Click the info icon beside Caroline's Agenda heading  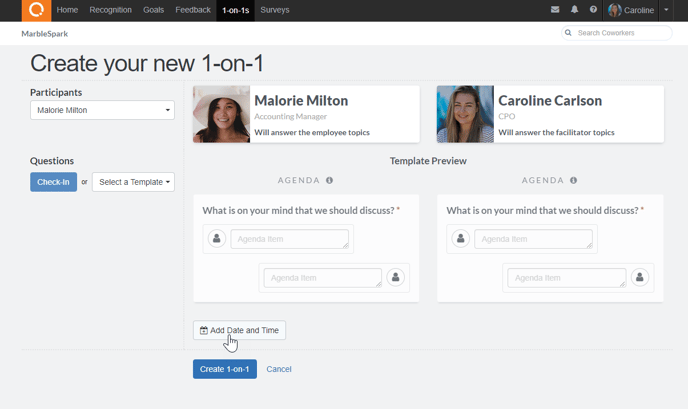click(x=573, y=180)
